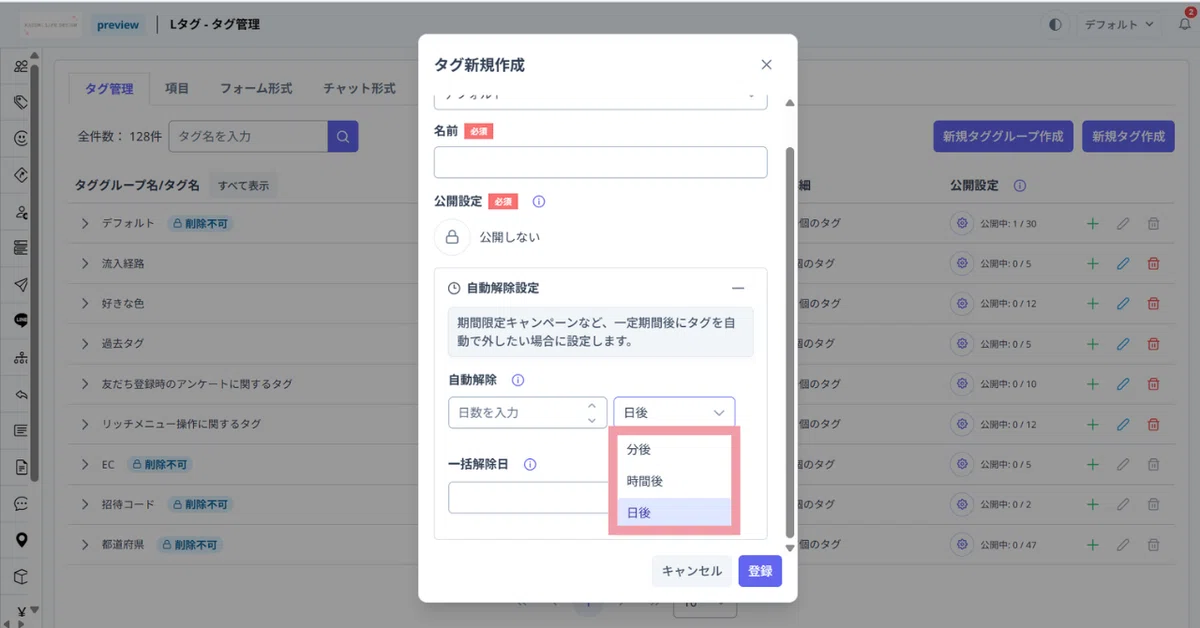Click plus icon in 流入経路 row
1200x628 pixels.
1092,263
